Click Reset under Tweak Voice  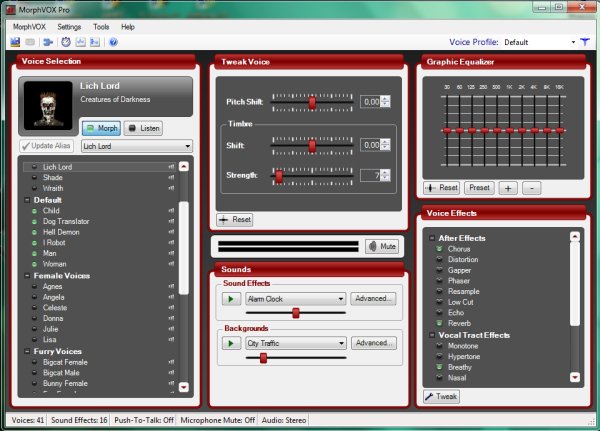click(x=235, y=220)
